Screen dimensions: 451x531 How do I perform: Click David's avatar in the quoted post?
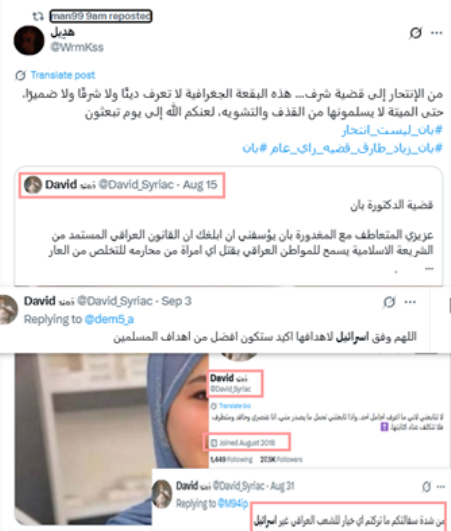coord(33,185)
